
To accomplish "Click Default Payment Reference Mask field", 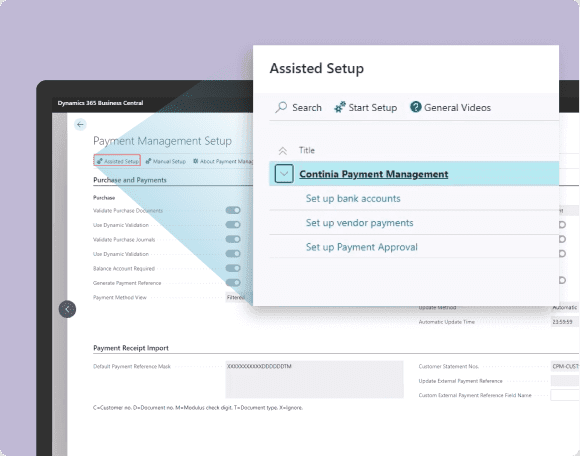I will click(x=314, y=379).
